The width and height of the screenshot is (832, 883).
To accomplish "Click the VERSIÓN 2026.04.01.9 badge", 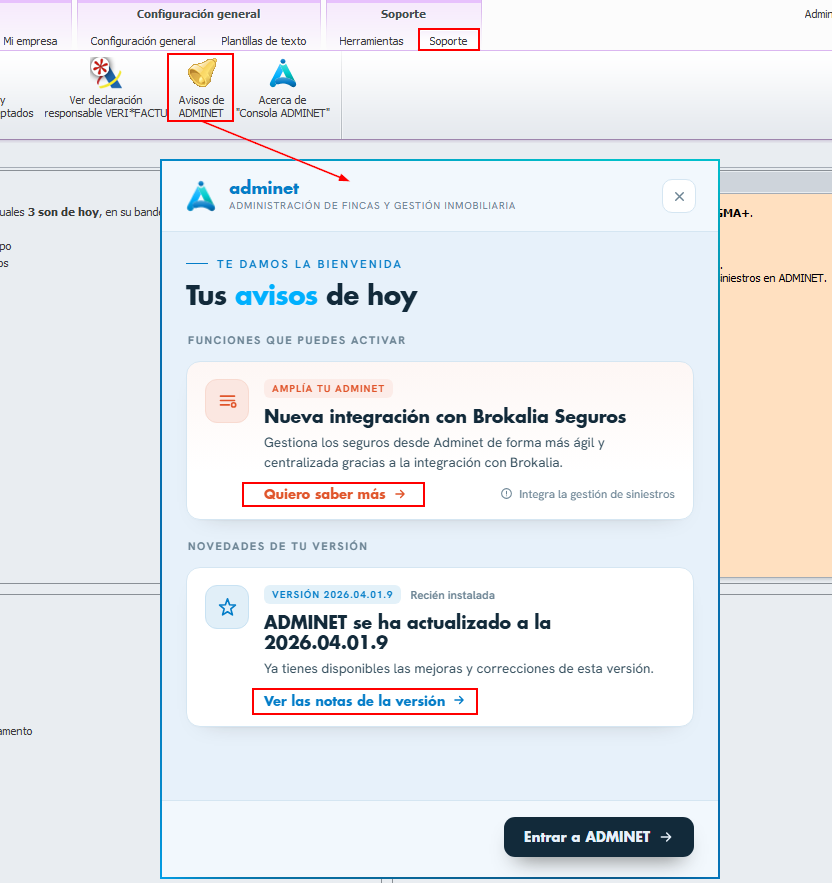I will pos(332,595).
